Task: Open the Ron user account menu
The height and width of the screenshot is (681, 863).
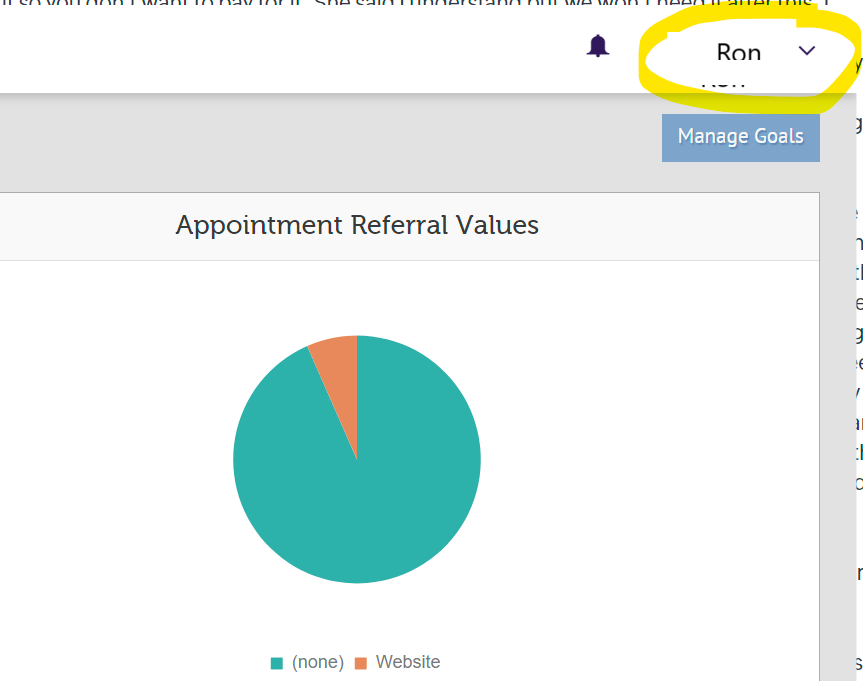Action: tap(739, 53)
